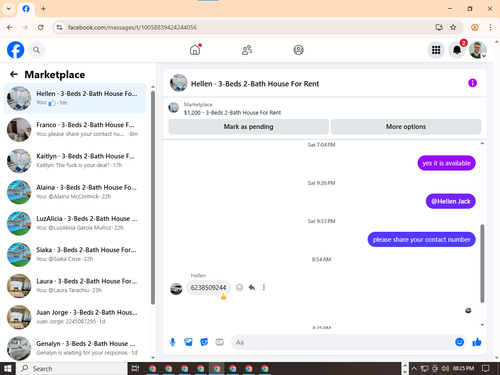The height and width of the screenshot is (375, 500).
Task: Click Mark as pending button
Action: pos(248,127)
